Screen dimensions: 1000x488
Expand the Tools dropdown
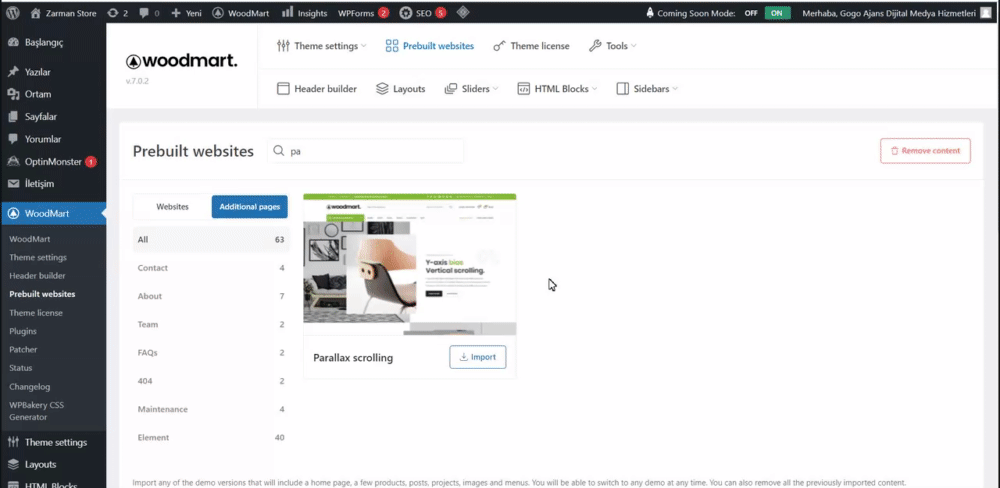[612, 46]
